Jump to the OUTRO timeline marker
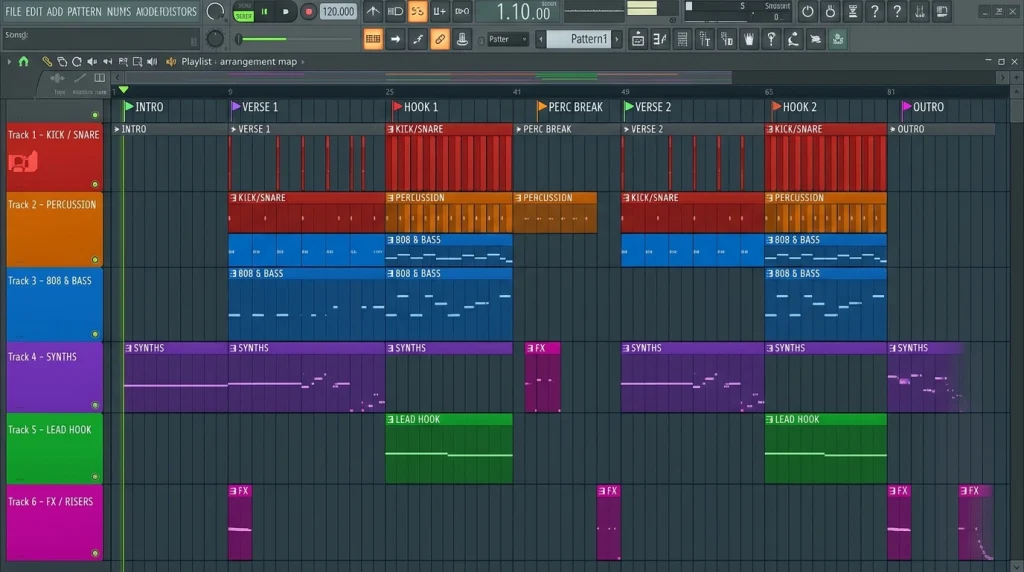Image resolution: width=1024 pixels, height=572 pixels. [922, 107]
